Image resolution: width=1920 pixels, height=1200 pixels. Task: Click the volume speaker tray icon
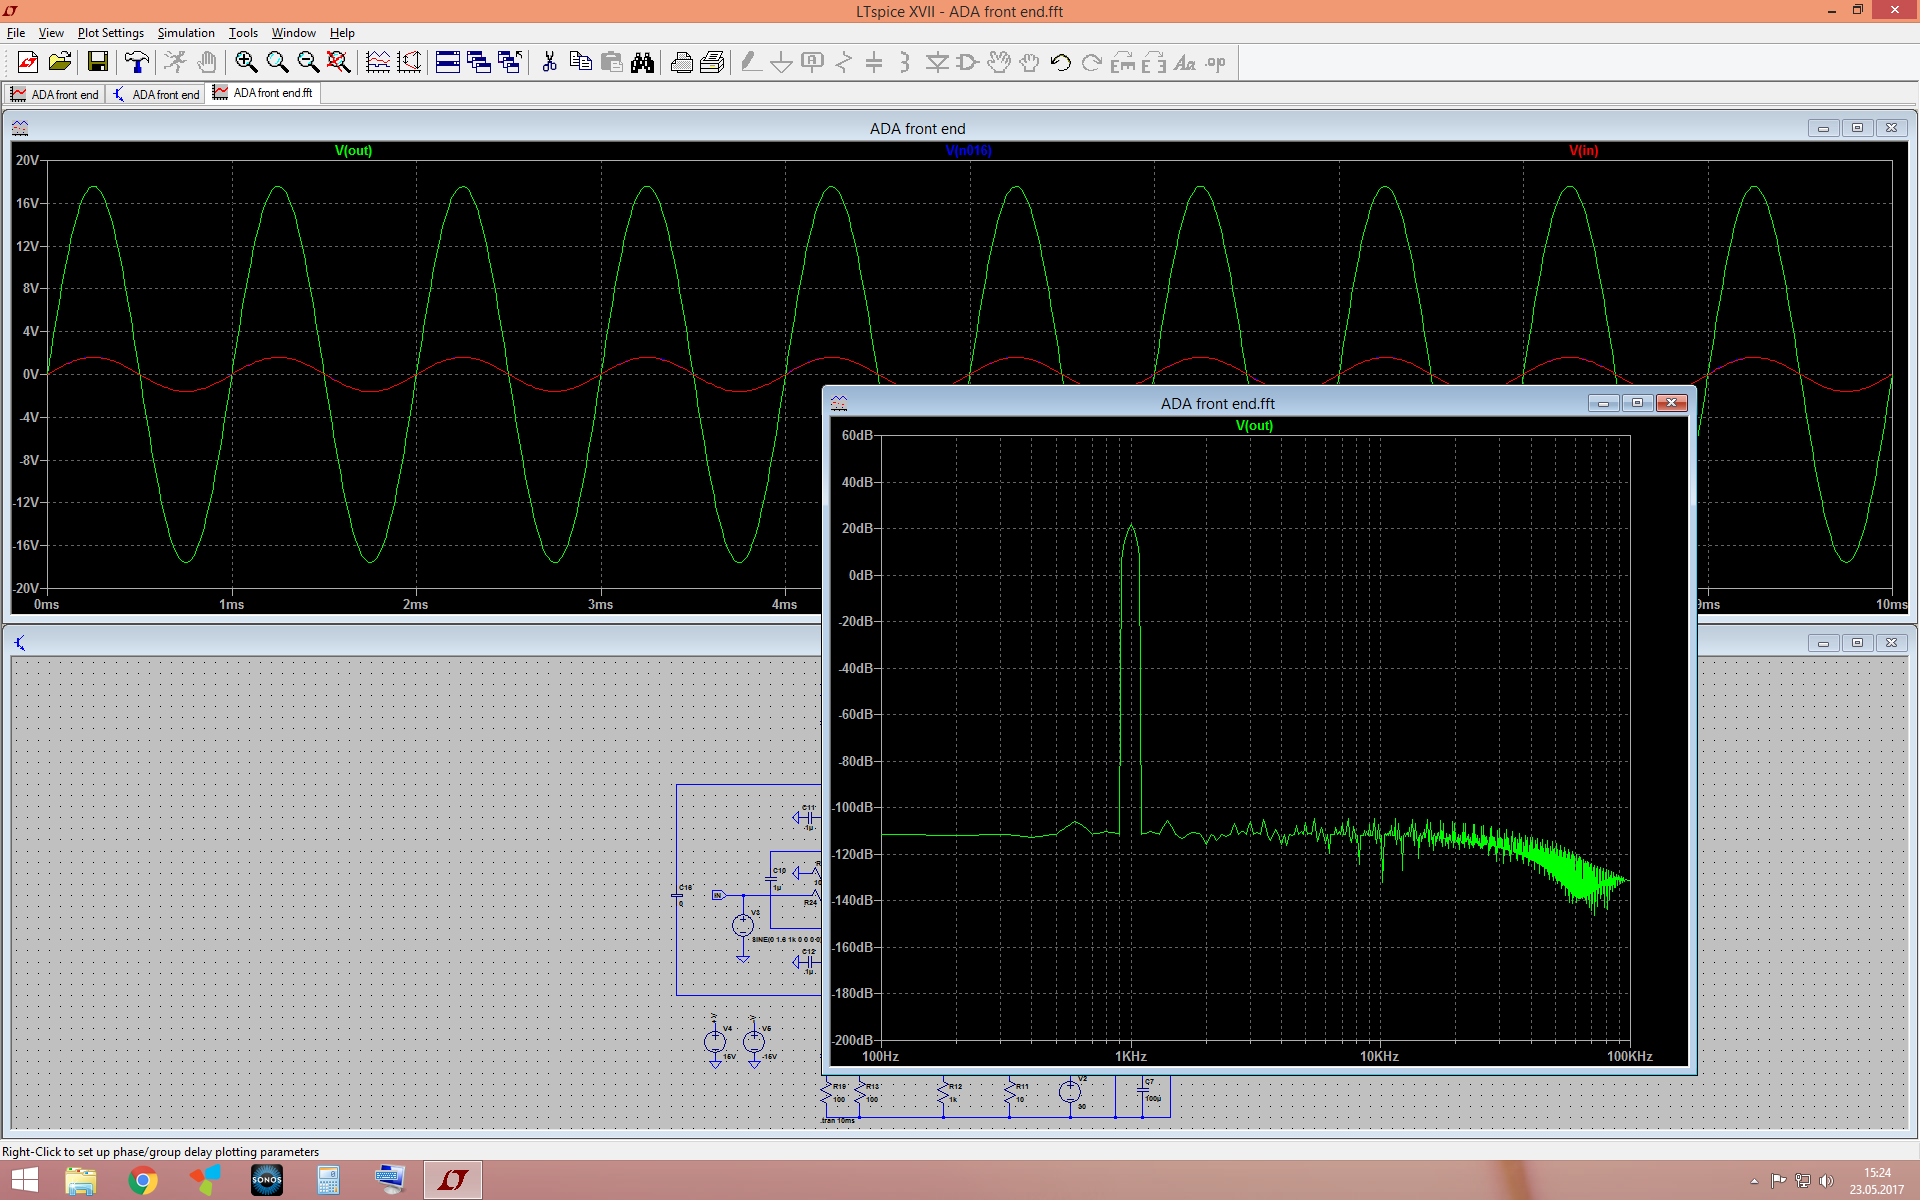pyautogui.click(x=1826, y=1181)
